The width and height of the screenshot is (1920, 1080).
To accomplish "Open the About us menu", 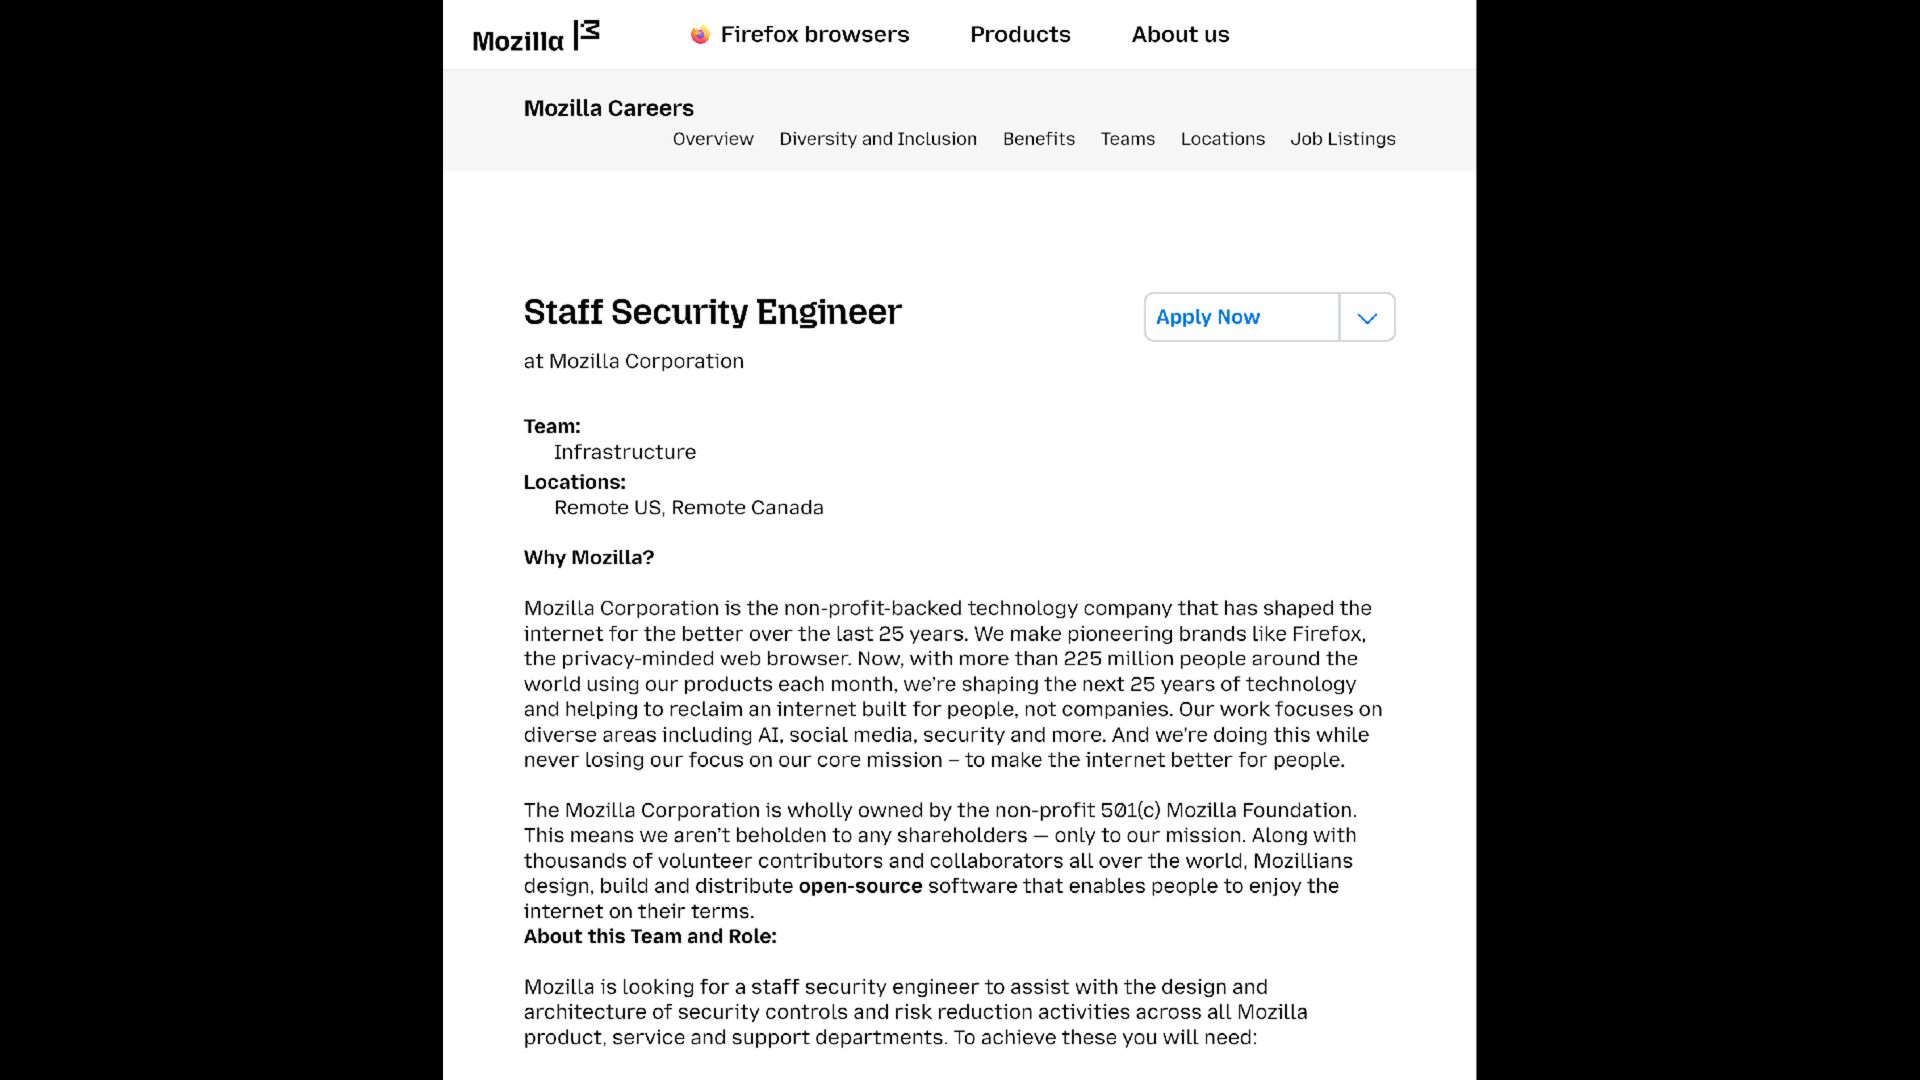I will click(1180, 35).
